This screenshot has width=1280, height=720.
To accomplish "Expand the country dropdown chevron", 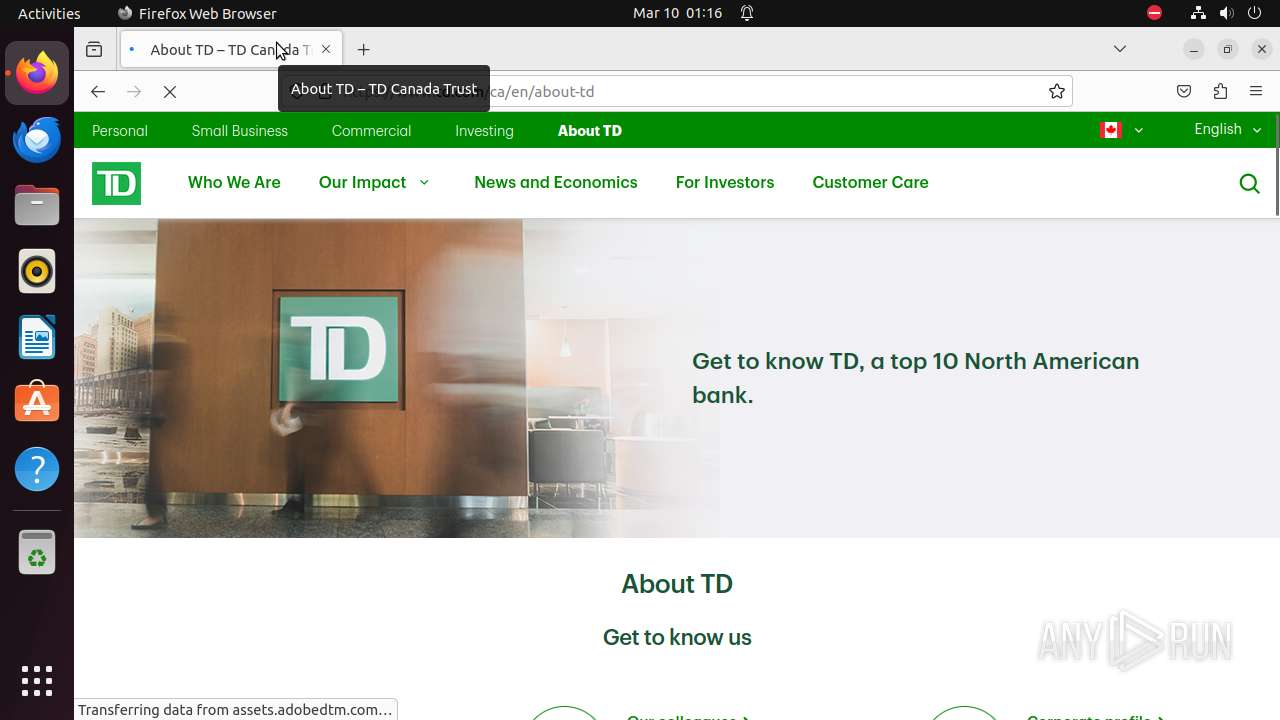I will tap(1138, 130).
